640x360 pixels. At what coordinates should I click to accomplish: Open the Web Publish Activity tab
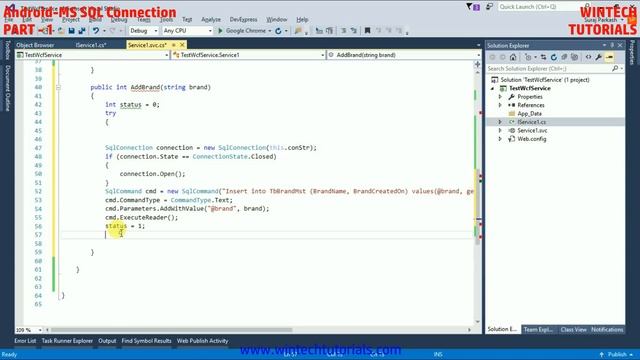click(x=202, y=341)
